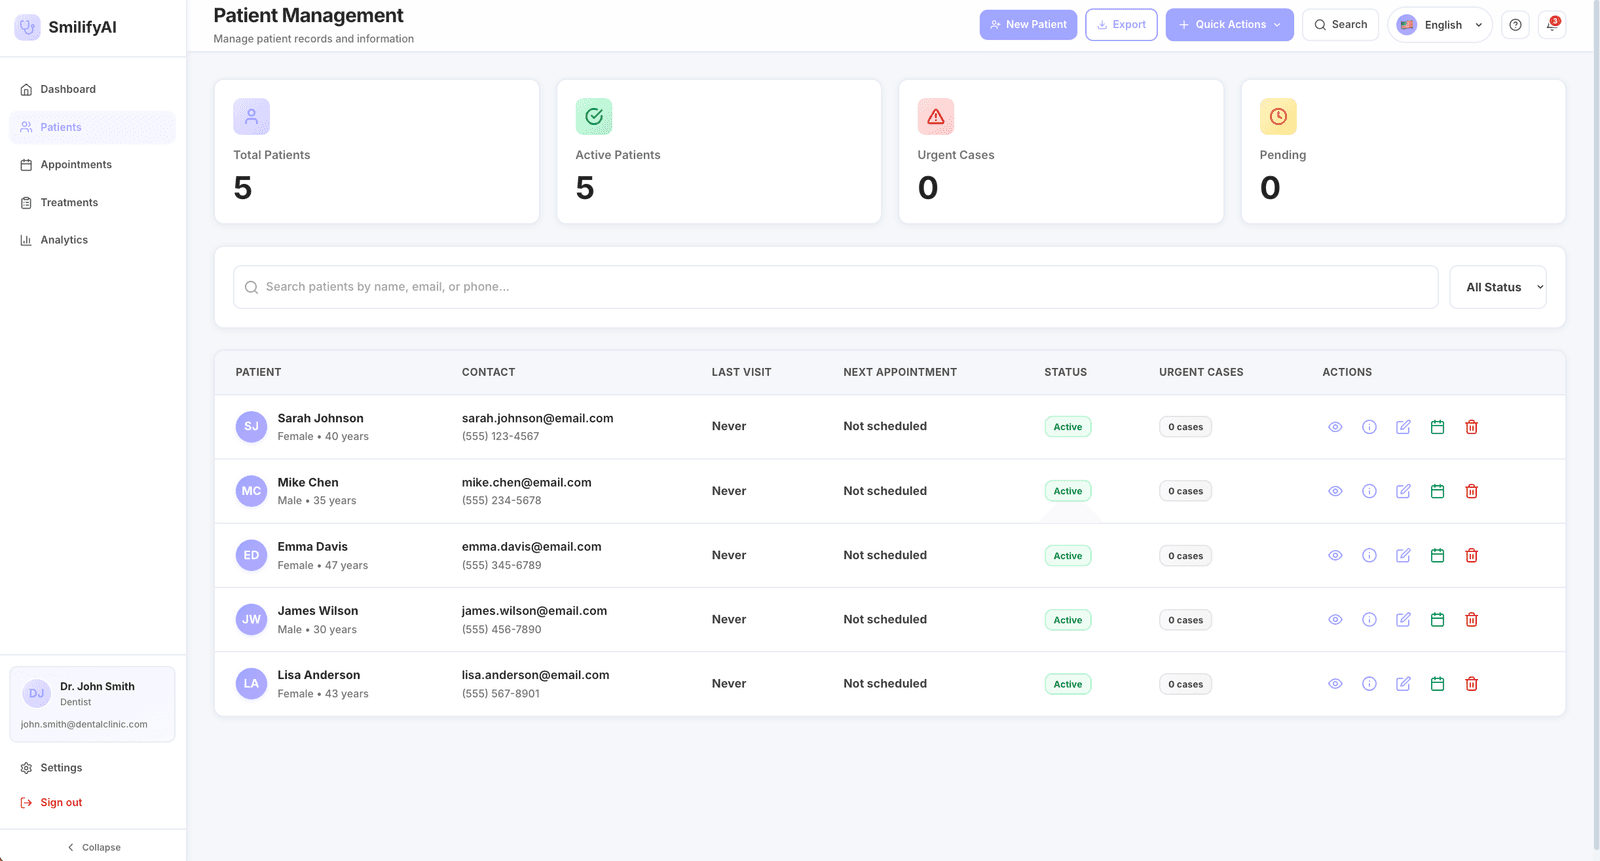Click the SmilifyAI logo icon
1600x861 pixels.
coord(27,27)
